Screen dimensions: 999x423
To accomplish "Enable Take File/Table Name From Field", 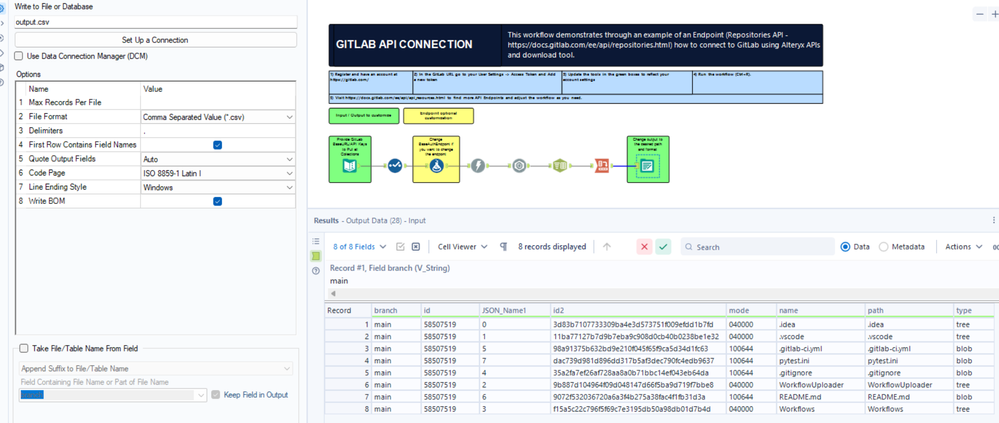I will click(x=24, y=348).
